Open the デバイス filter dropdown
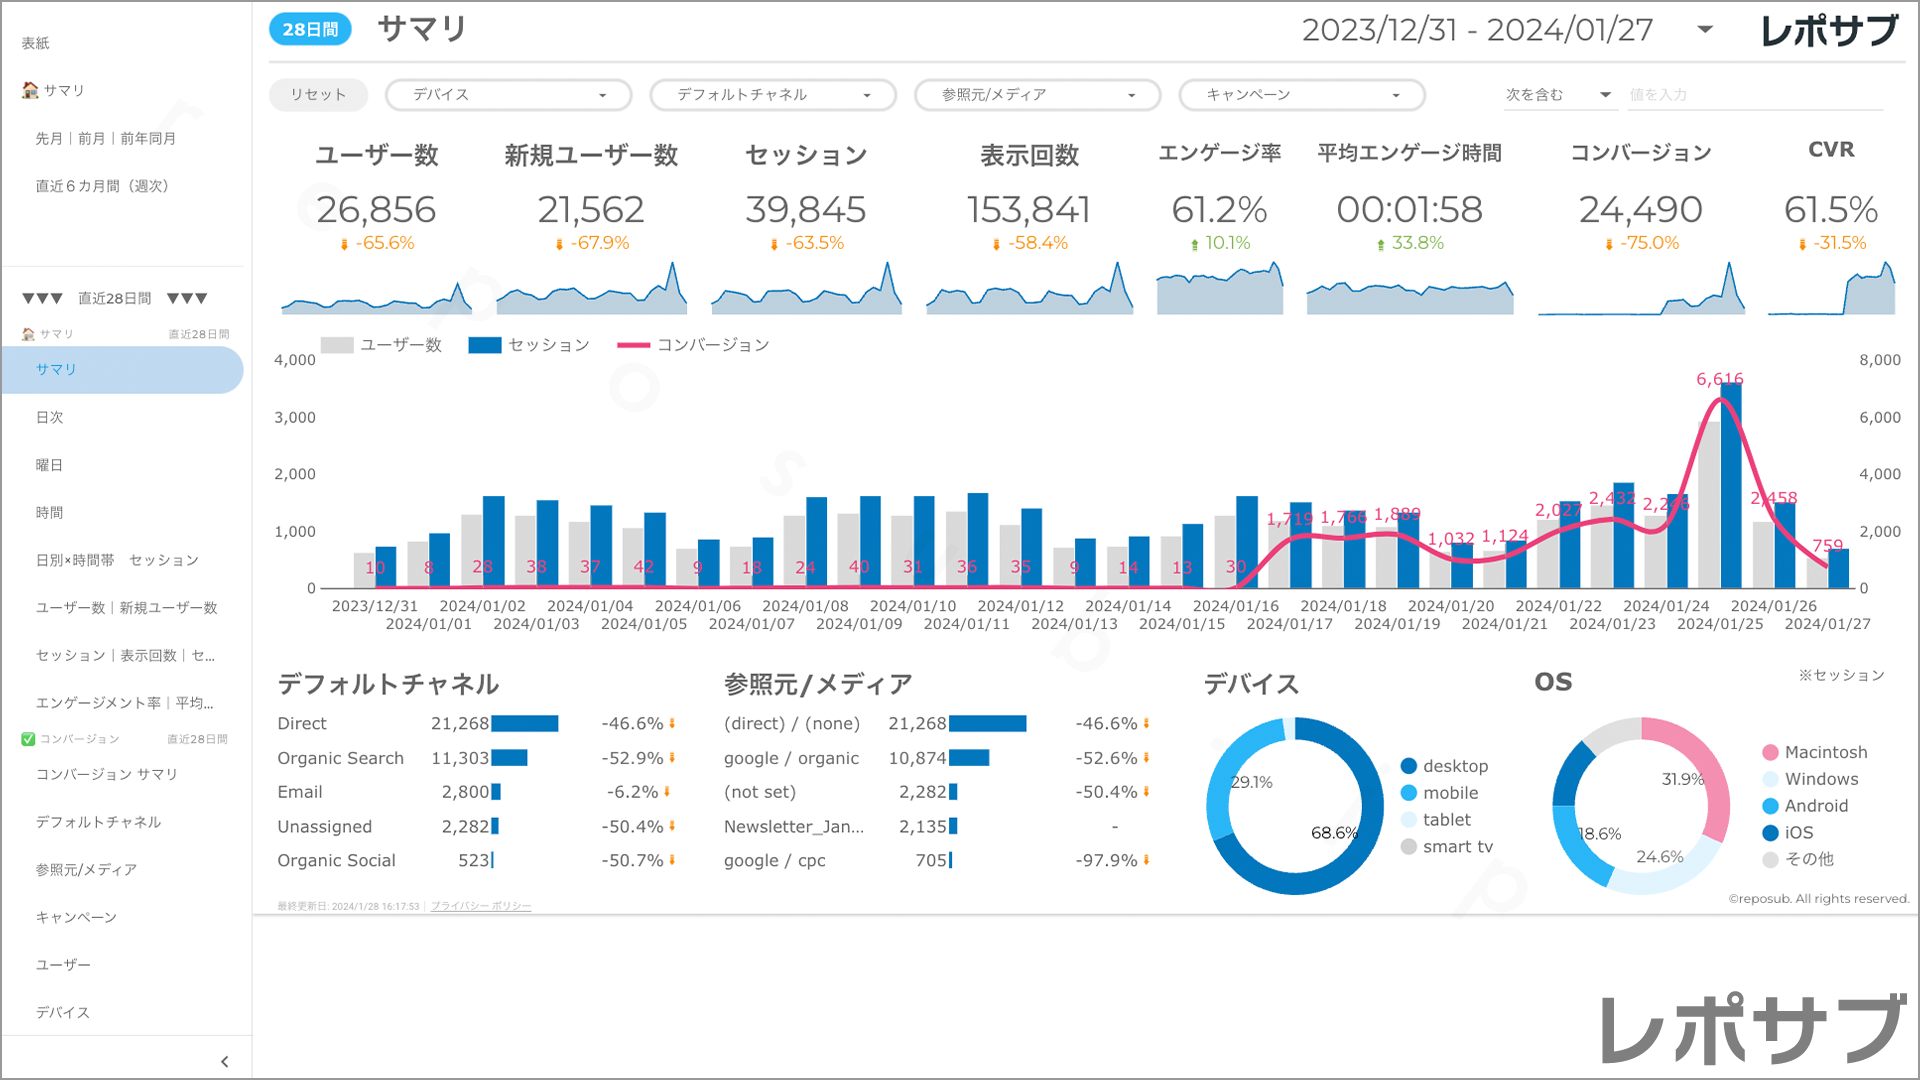This screenshot has height=1080, width=1920. (x=508, y=95)
